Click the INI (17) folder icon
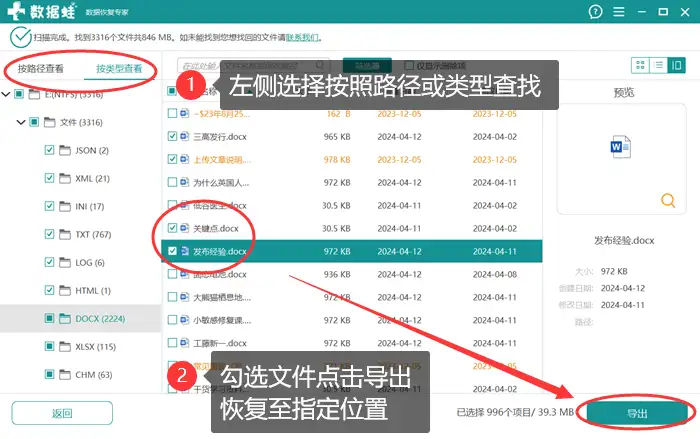700x439 pixels. (x=65, y=206)
